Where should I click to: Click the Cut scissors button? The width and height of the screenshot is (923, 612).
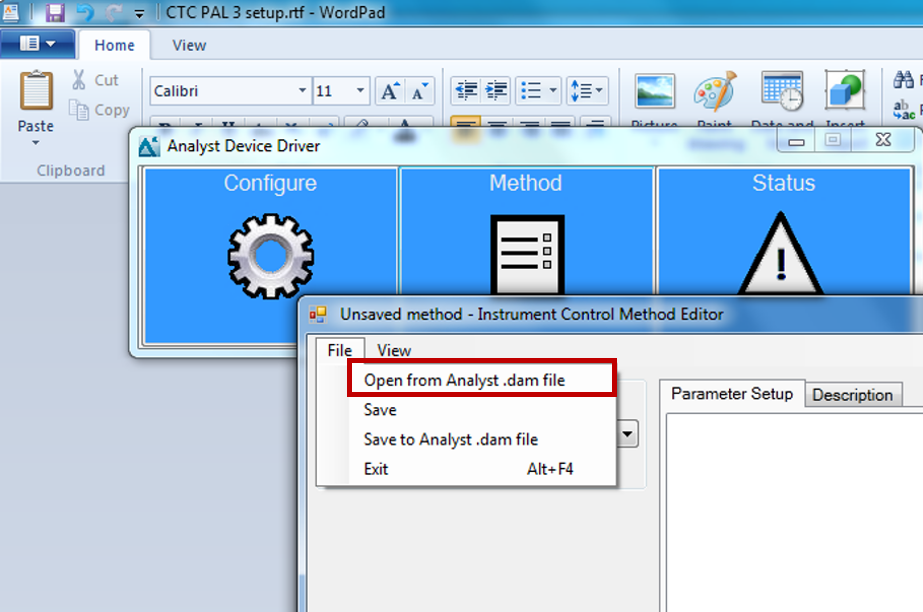click(95, 80)
